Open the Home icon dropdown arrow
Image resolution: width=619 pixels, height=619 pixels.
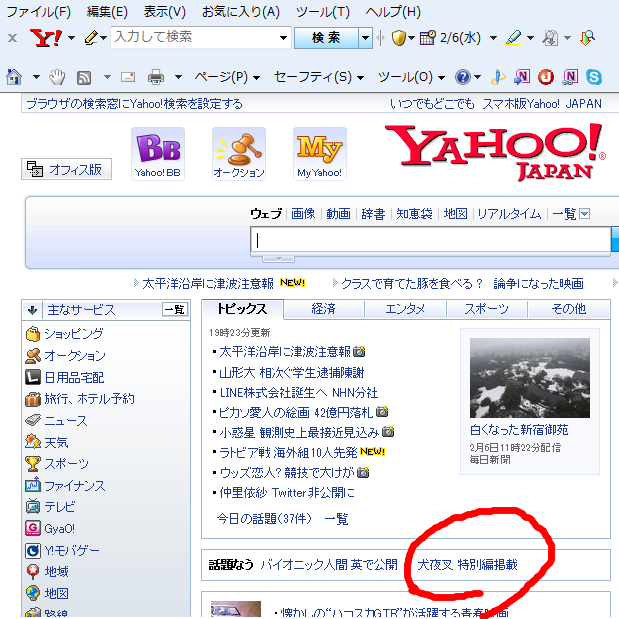coord(36,77)
